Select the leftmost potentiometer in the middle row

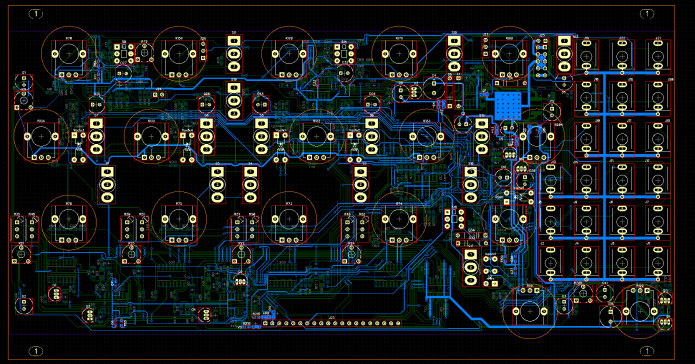[x=41, y=137]
